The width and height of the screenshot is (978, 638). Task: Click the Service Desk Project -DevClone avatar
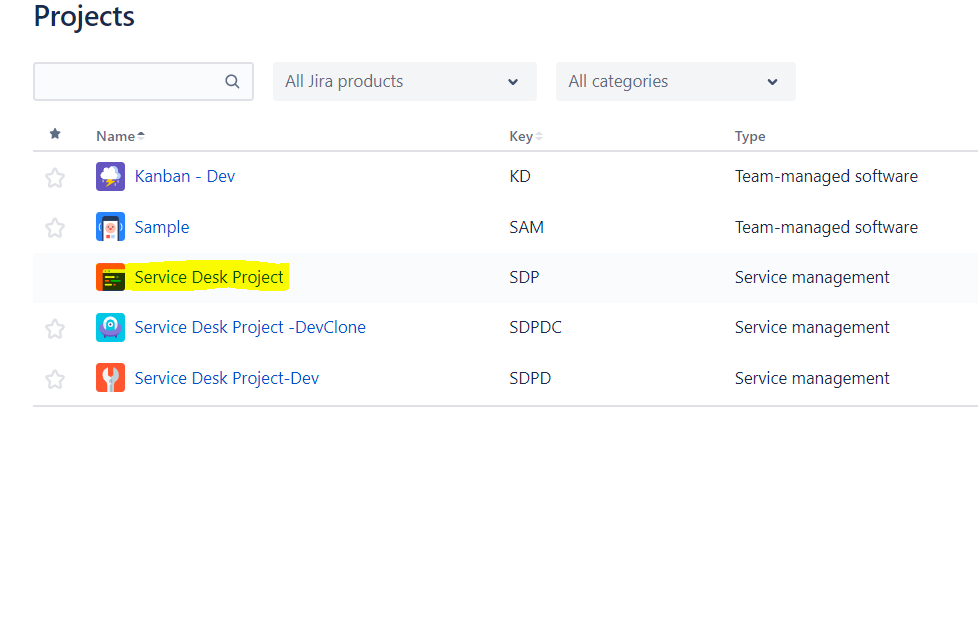(110, 327)
